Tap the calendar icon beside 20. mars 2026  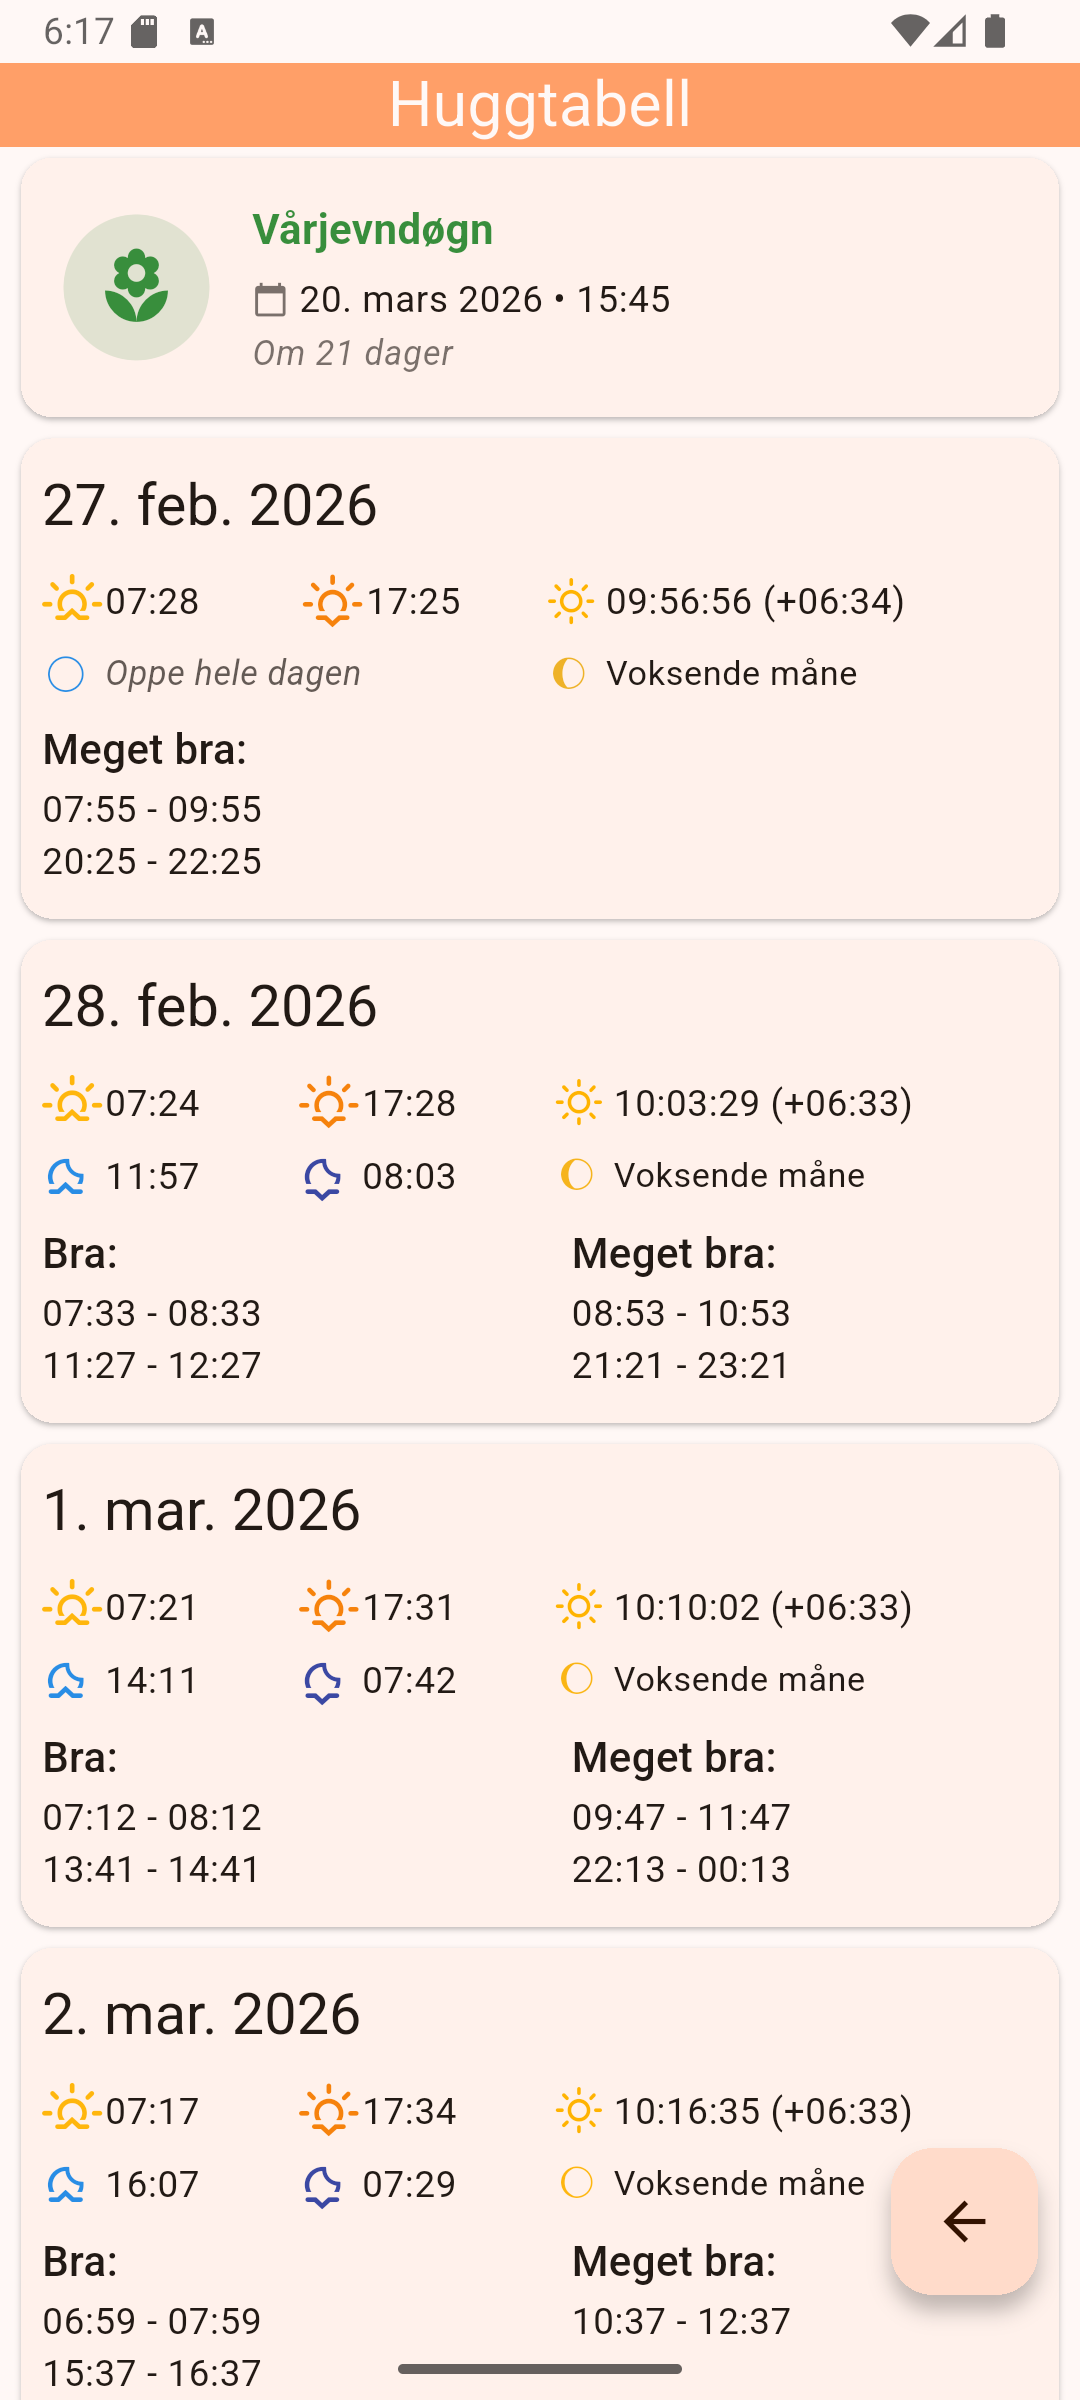pyautogui.click(x=270, y=300)
